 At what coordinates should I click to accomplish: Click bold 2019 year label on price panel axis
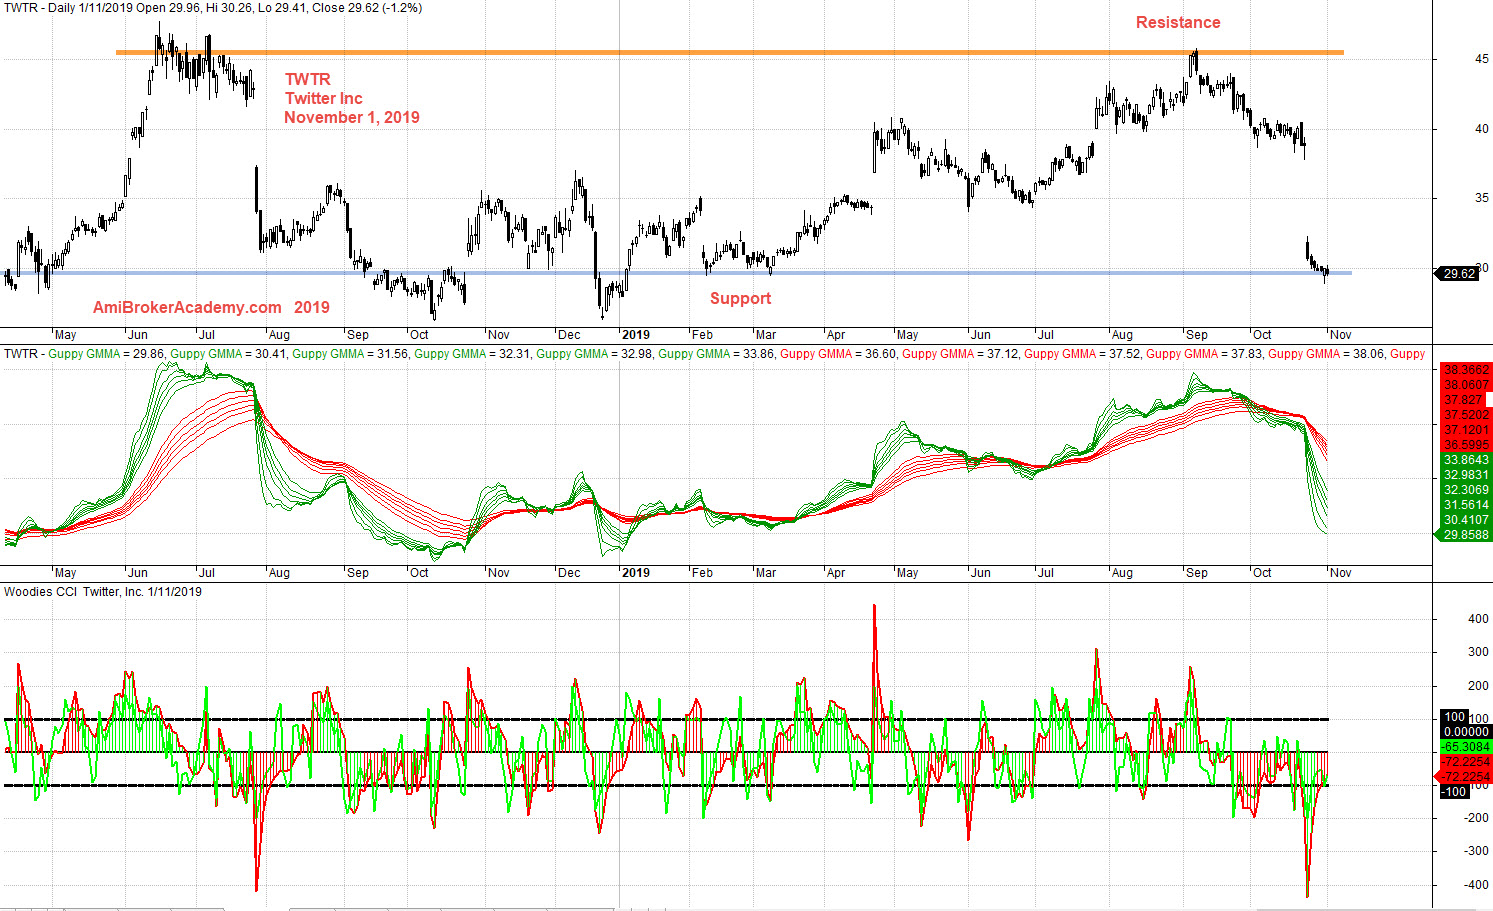[636, 335]
